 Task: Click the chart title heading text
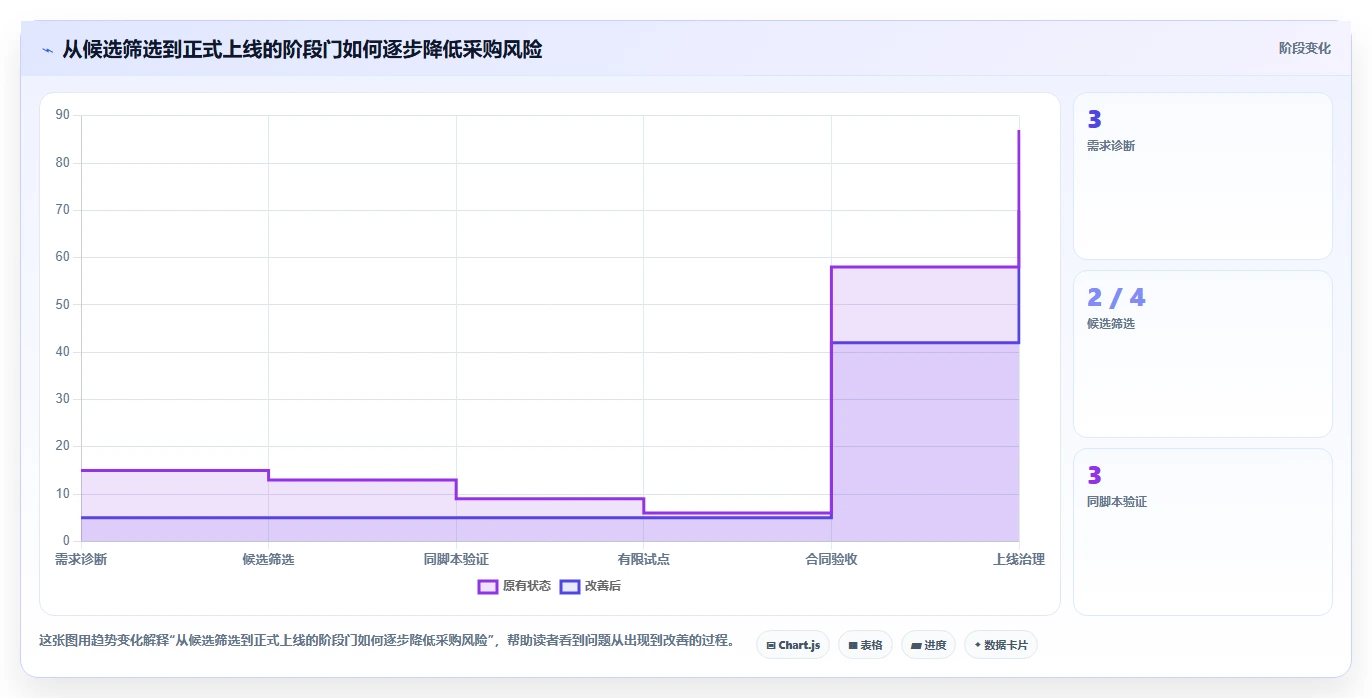[302, 49]
